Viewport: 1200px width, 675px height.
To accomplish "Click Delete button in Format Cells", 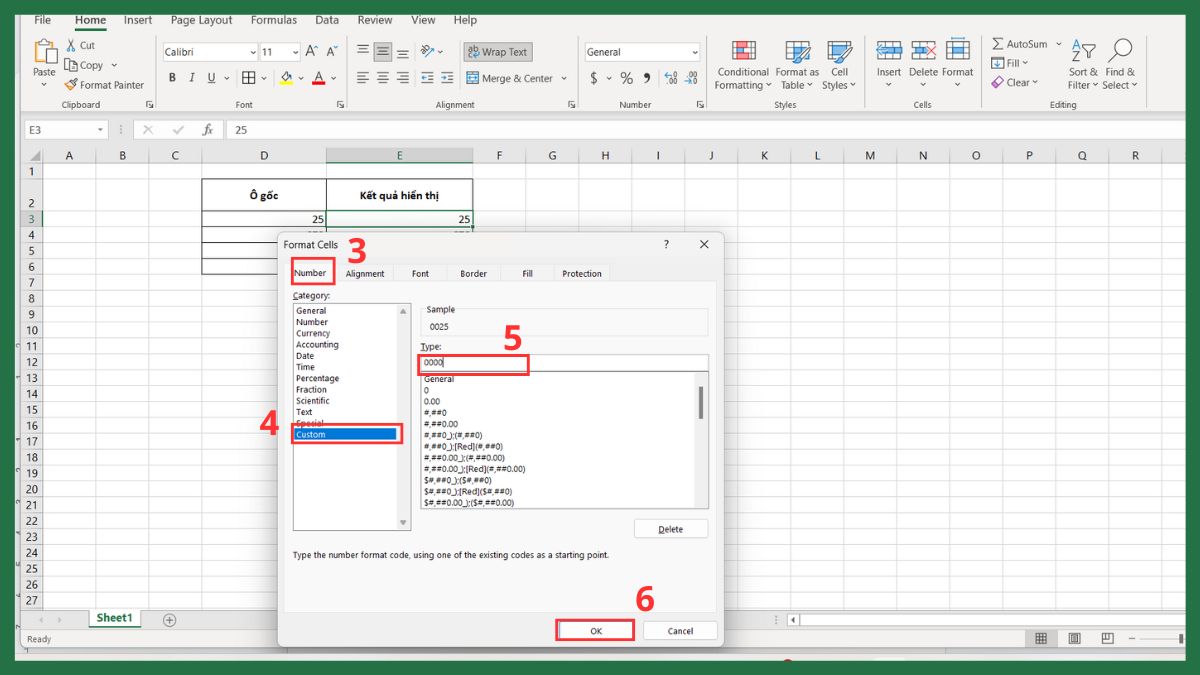I will coord(670,529).
